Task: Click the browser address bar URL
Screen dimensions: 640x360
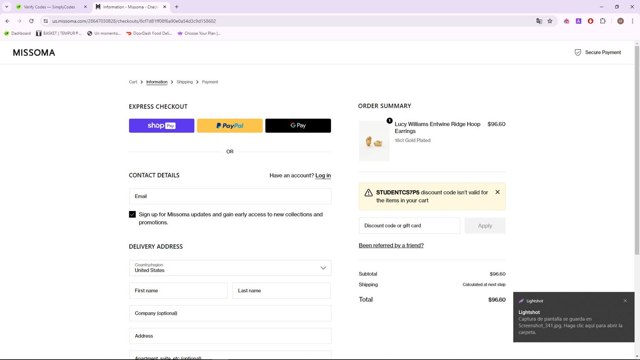Action: click(x=134, y=21)
